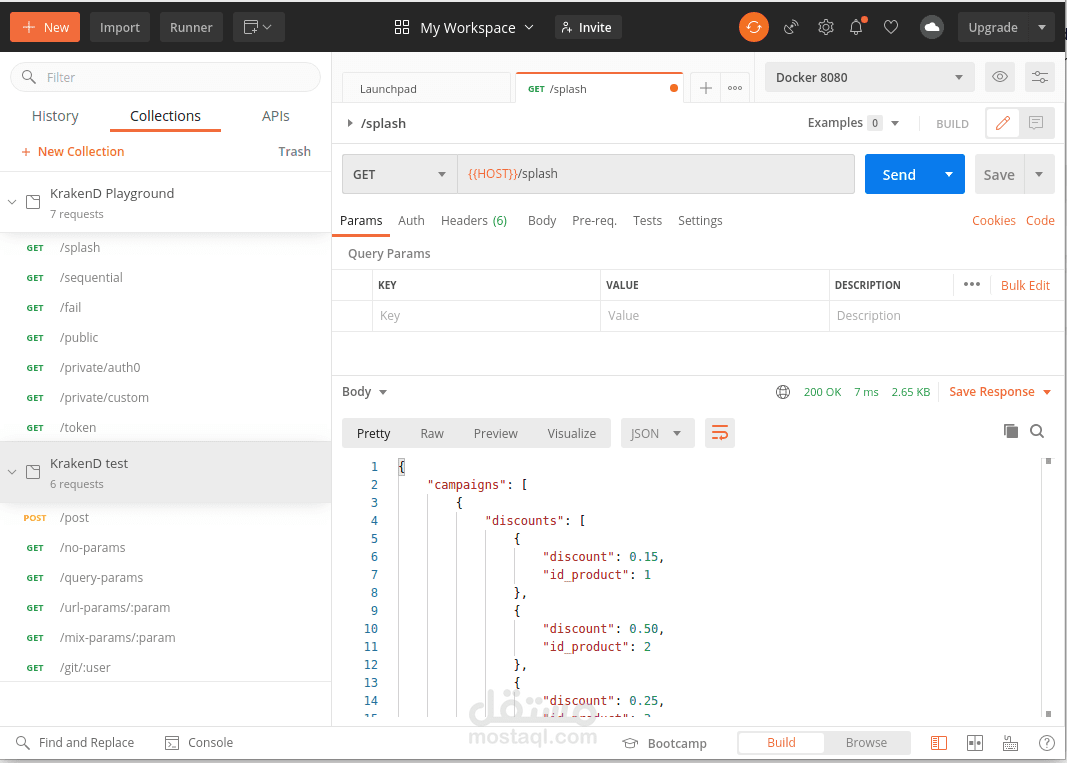Open Examples dropdown
This screenshot has width=1067, height=763.
853,123
